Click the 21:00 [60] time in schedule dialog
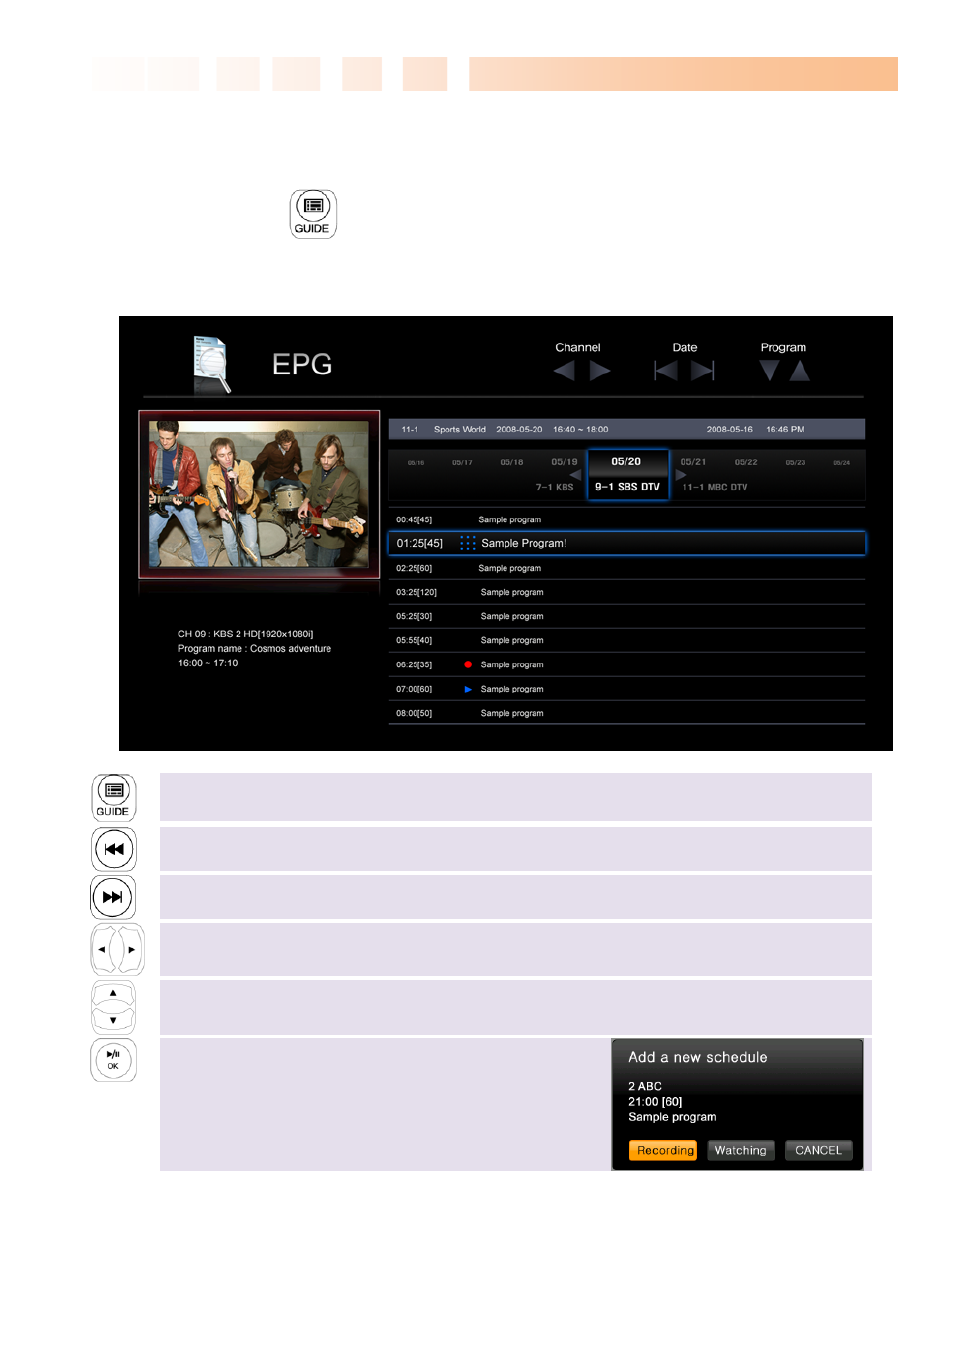 tap(655, 1102)
